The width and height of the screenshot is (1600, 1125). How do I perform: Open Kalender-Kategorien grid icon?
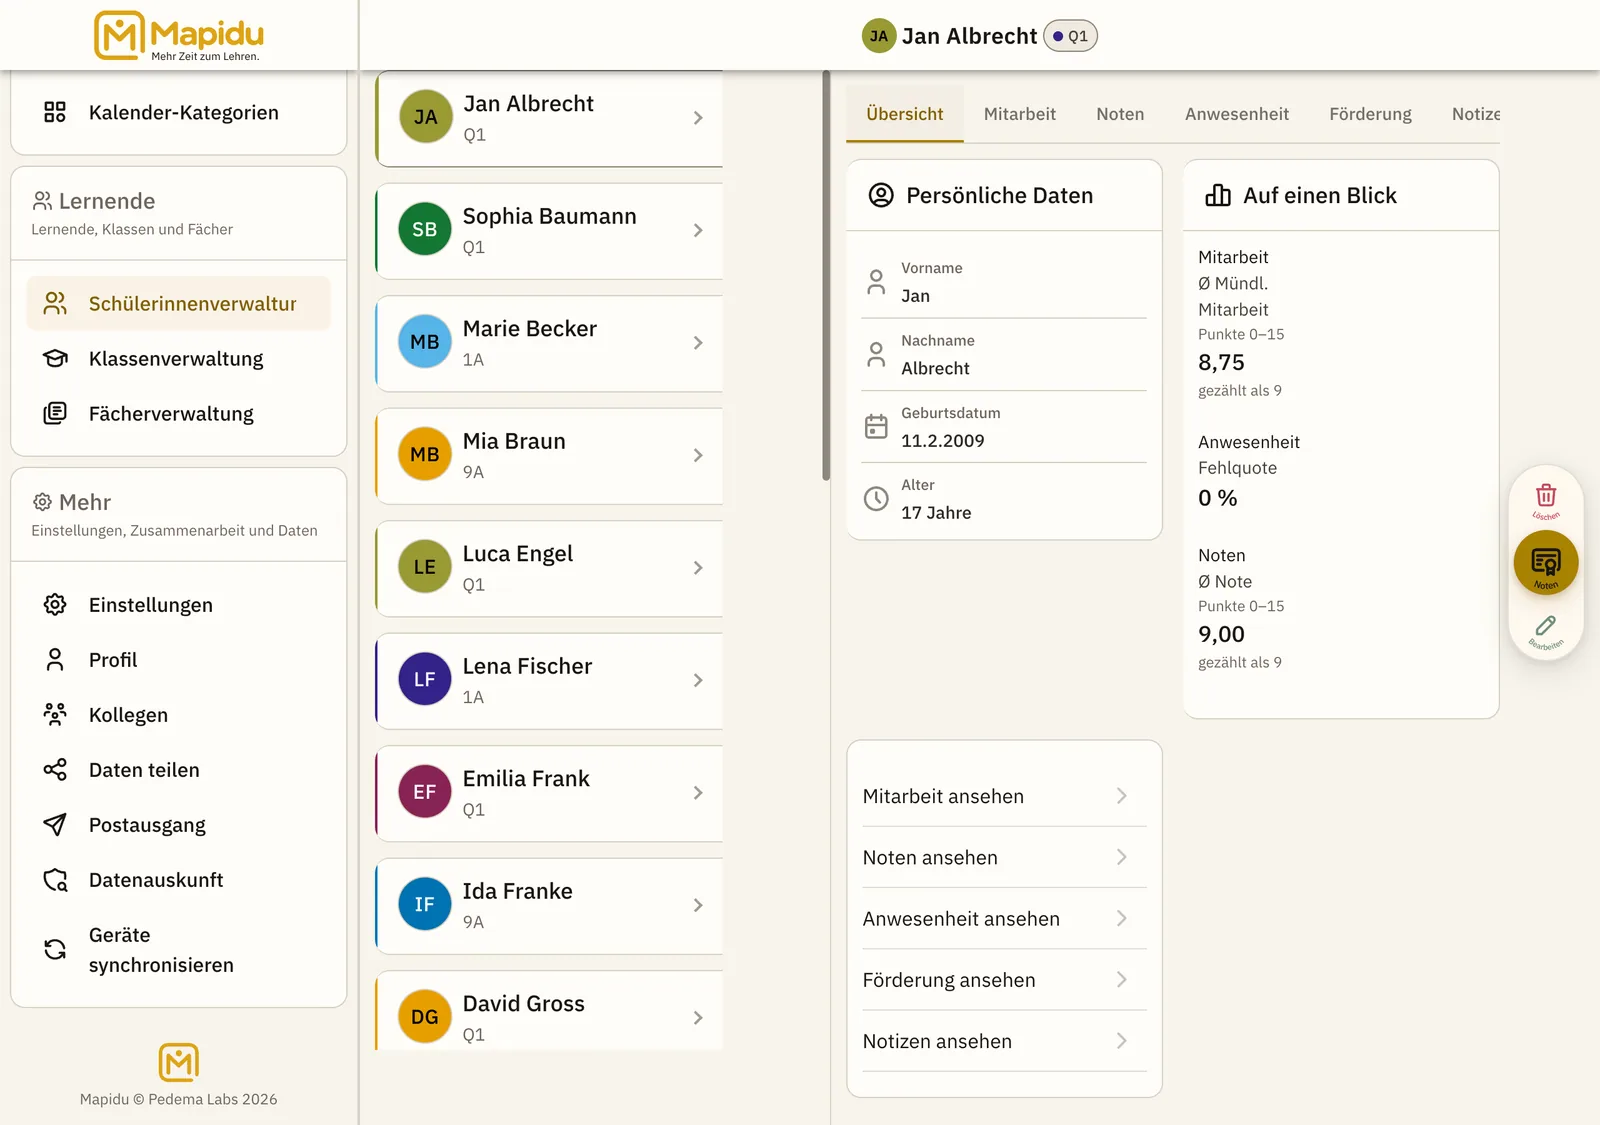[55, 112]
